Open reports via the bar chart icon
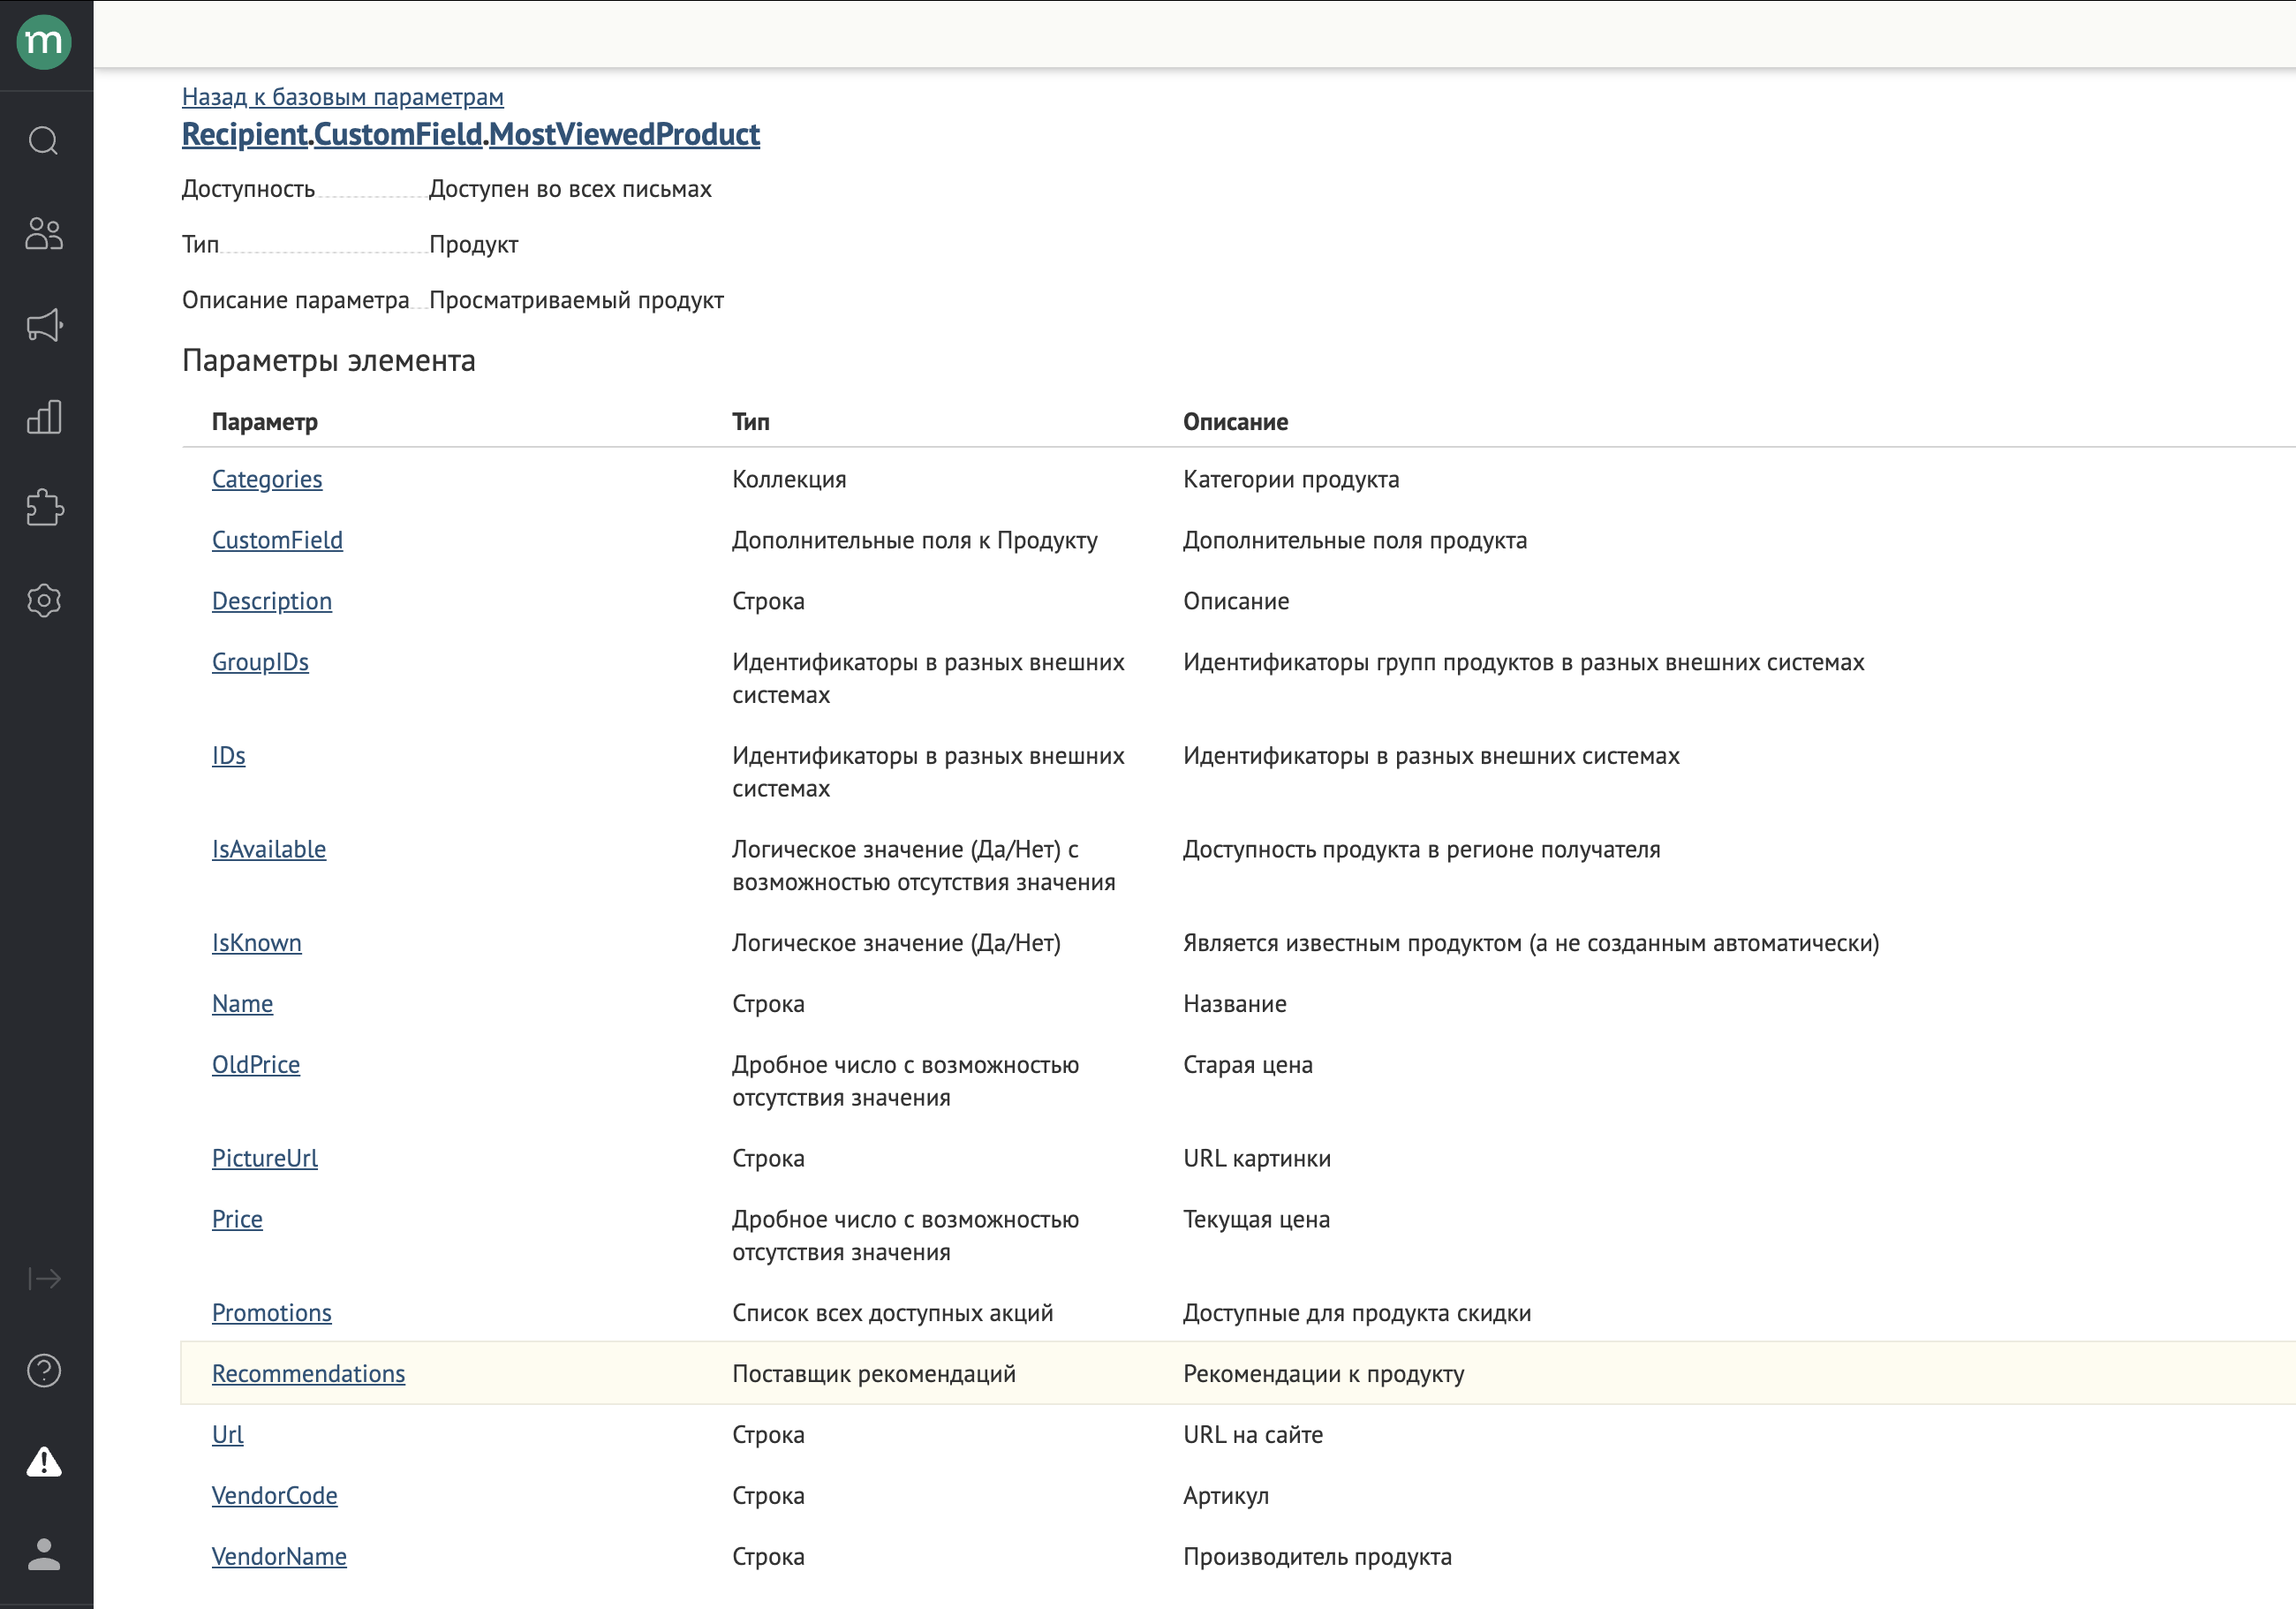Image resolution: width=2296 pixels, height=1609 pixels. [44, 416]
